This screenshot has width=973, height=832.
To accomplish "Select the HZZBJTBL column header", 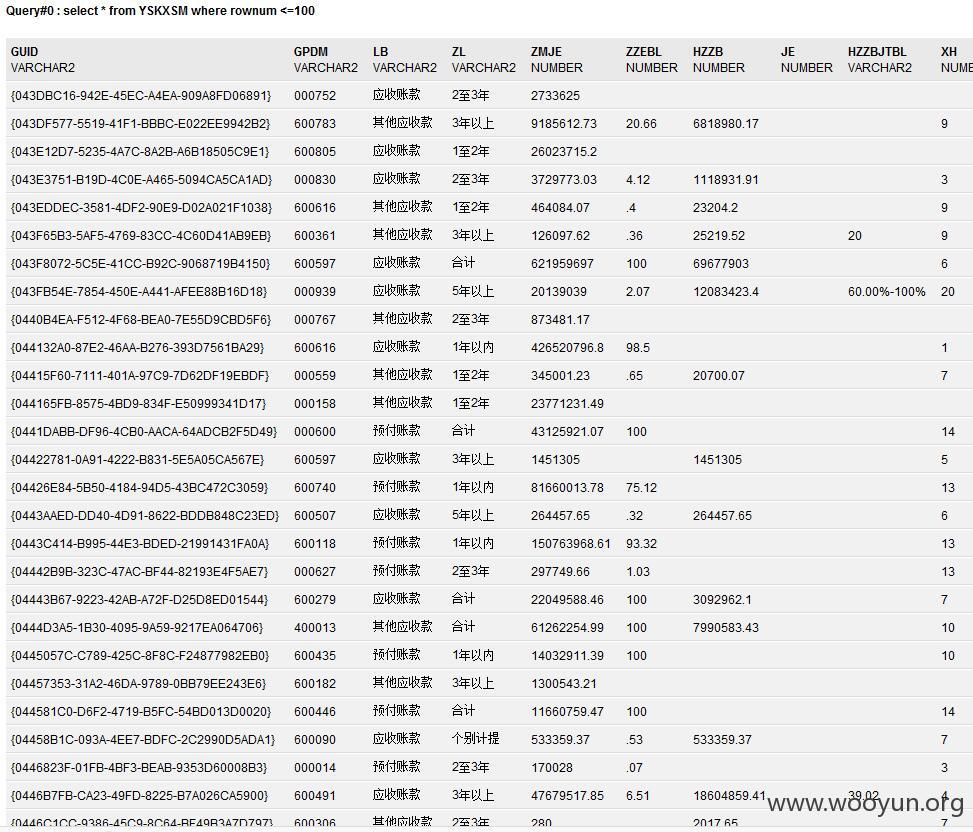I will click(877, 51).
